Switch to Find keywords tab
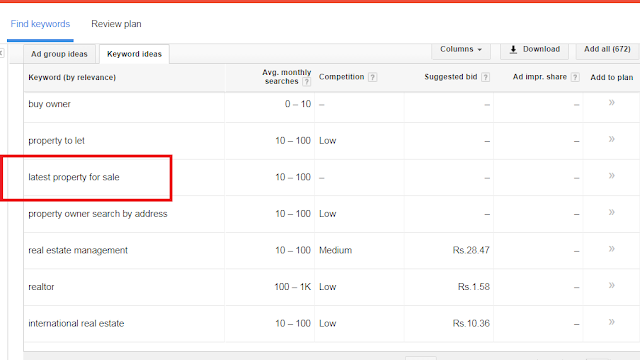 point(40,24)
